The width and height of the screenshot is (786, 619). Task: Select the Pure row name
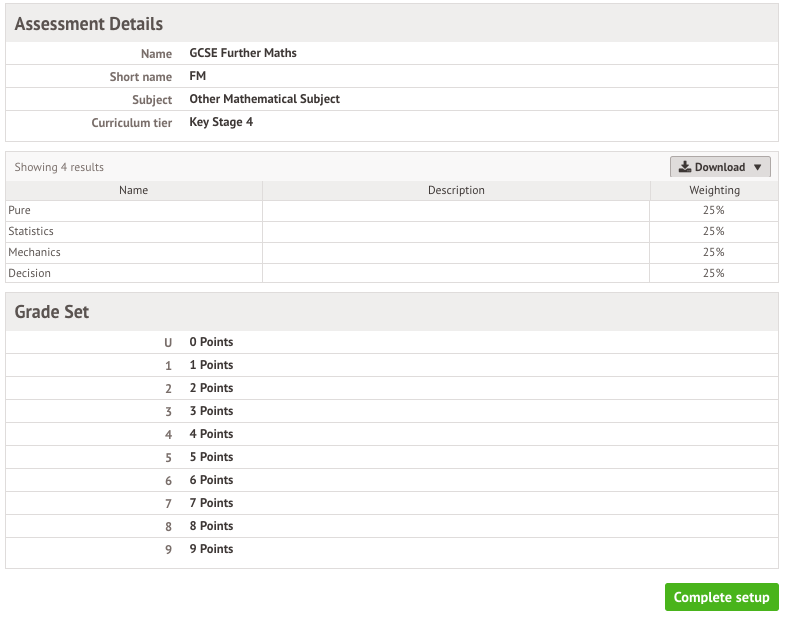[20, 211]
